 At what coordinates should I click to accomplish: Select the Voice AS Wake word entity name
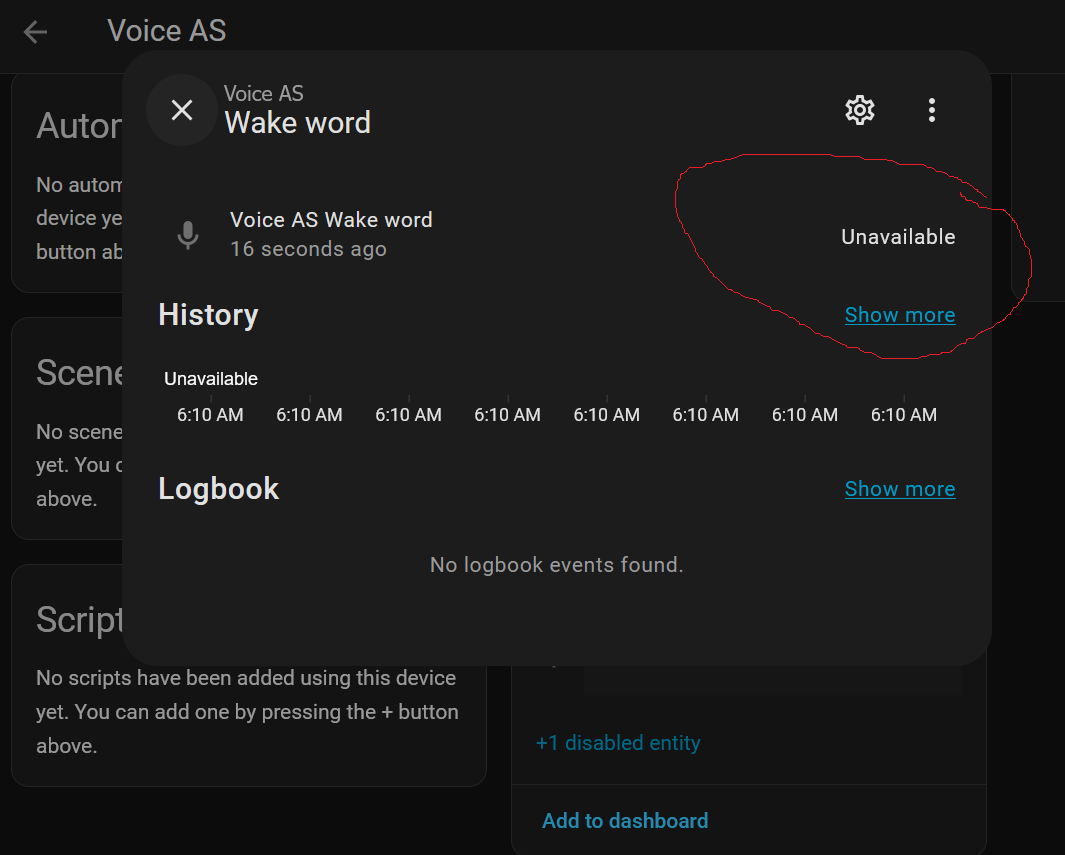tap(331, 220)
